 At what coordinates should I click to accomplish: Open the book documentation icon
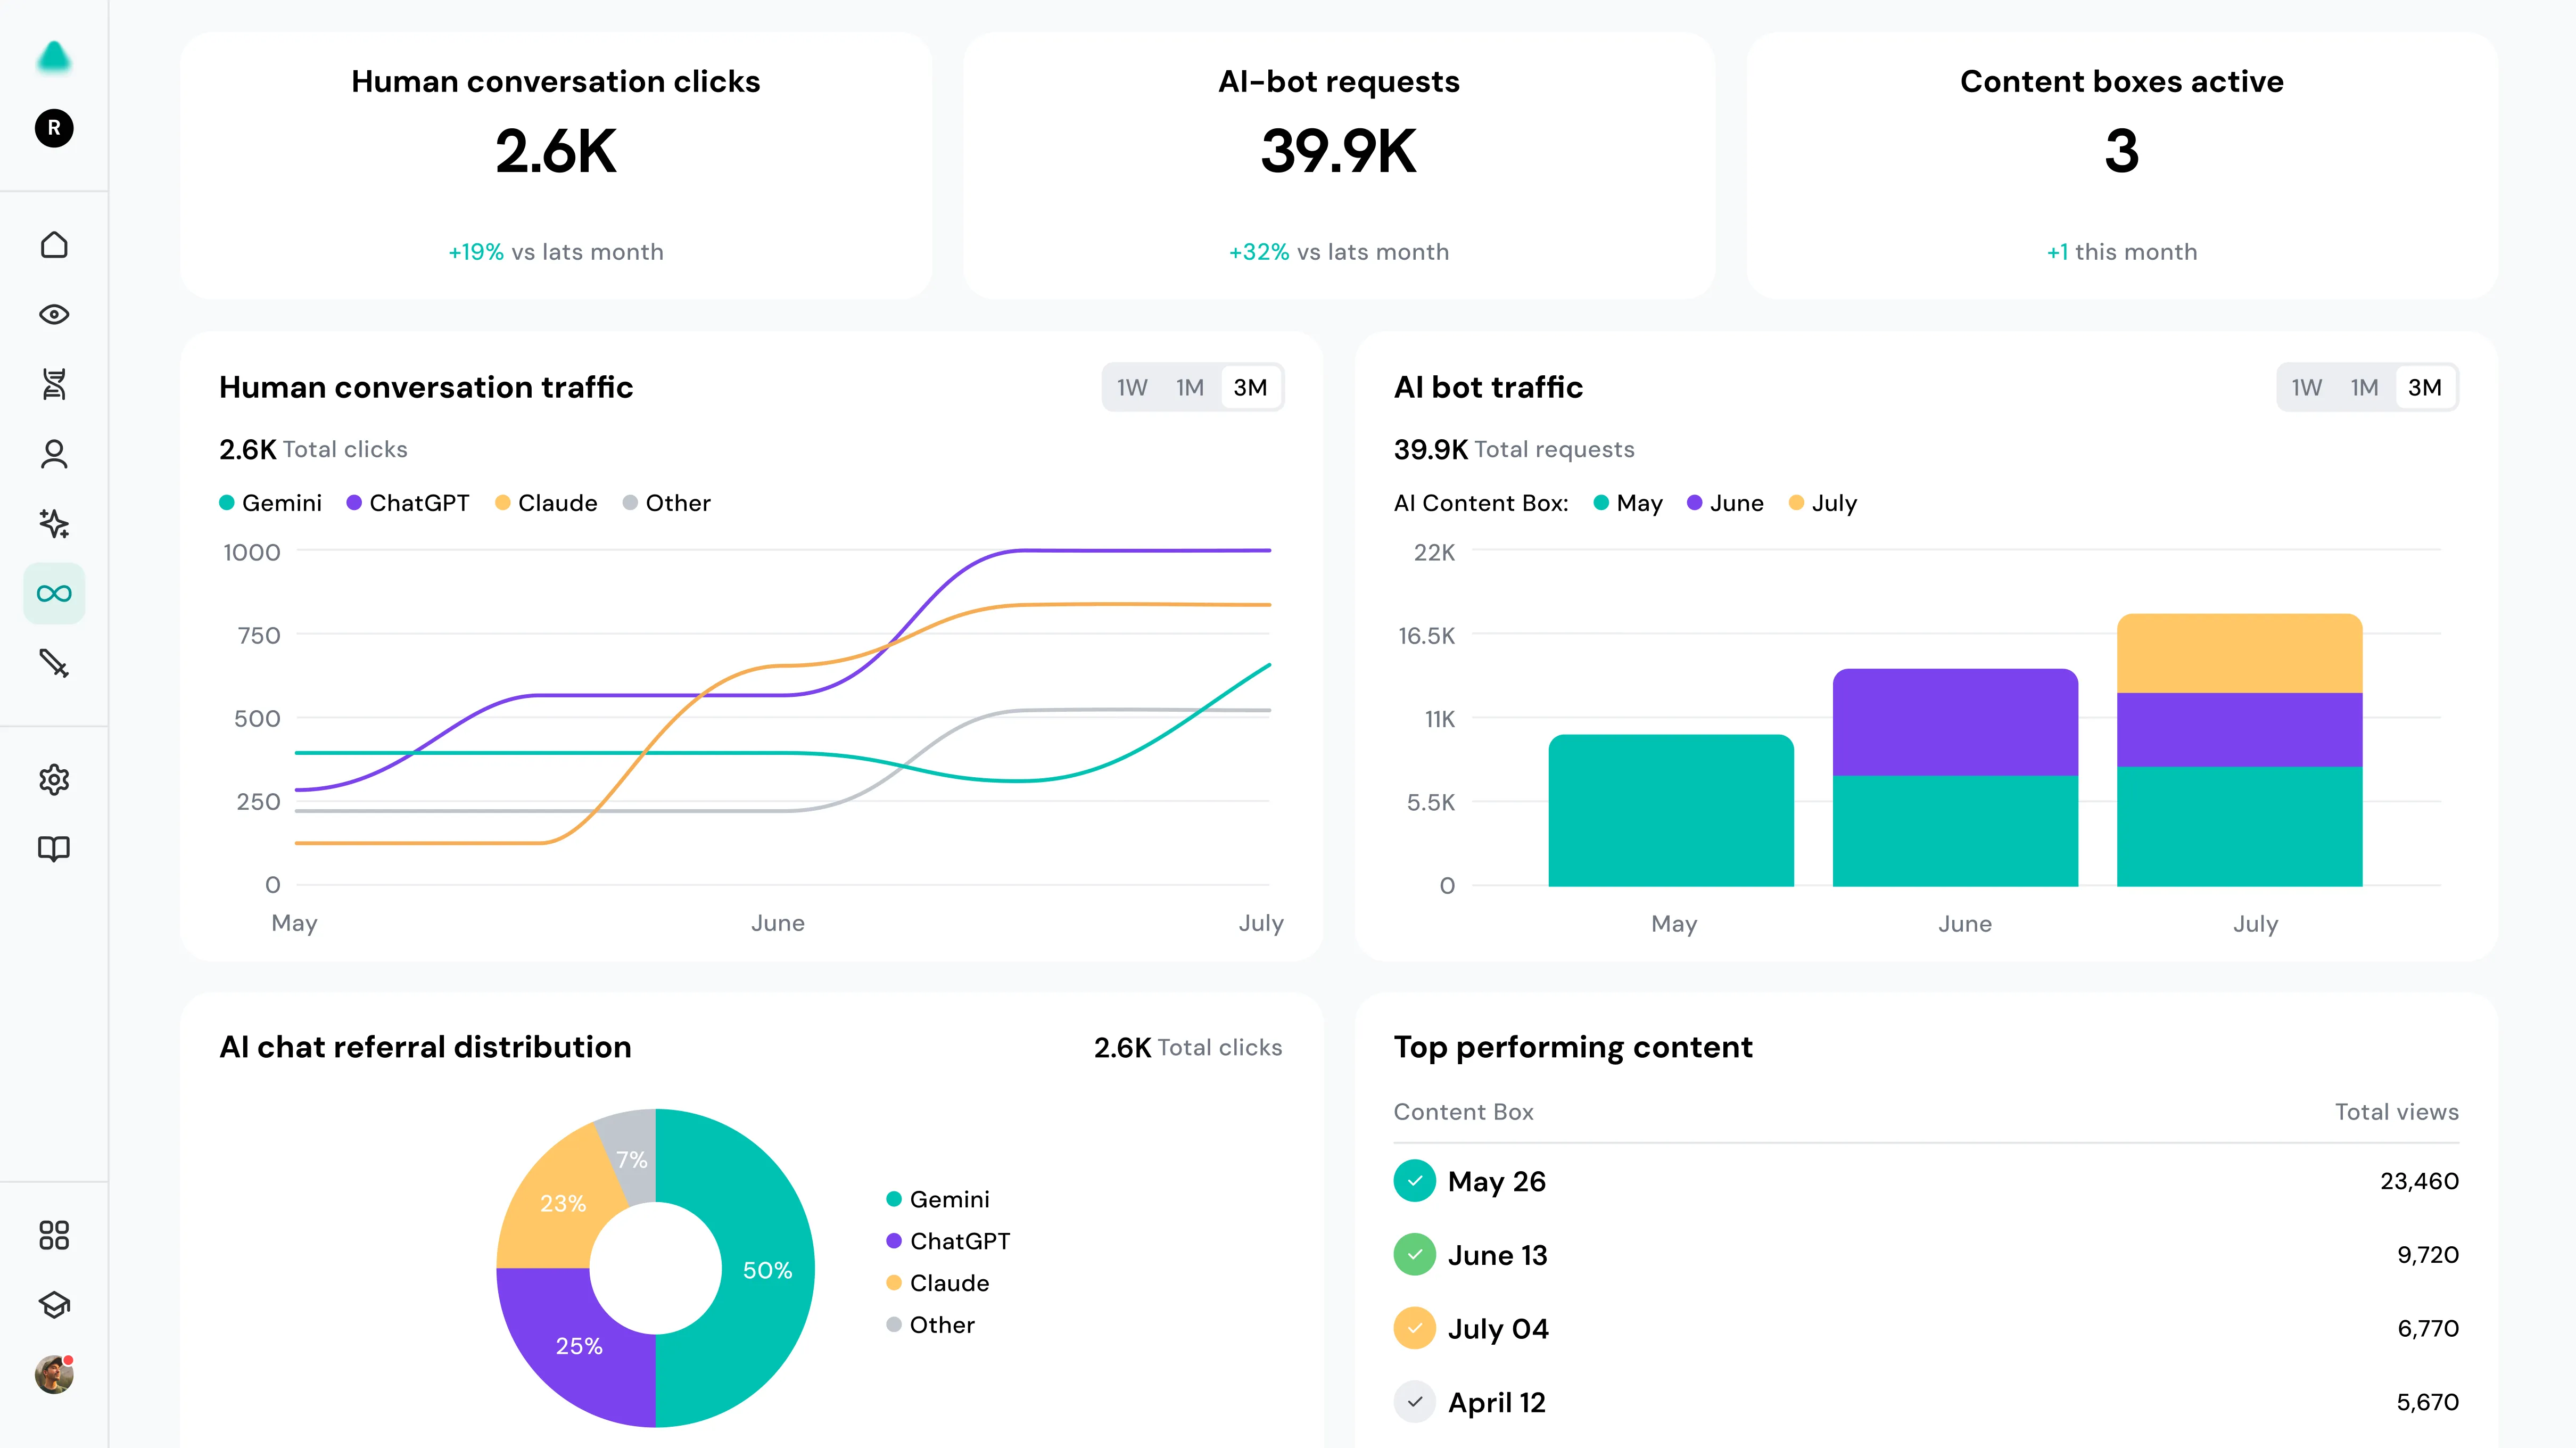[x=54, y=849]
